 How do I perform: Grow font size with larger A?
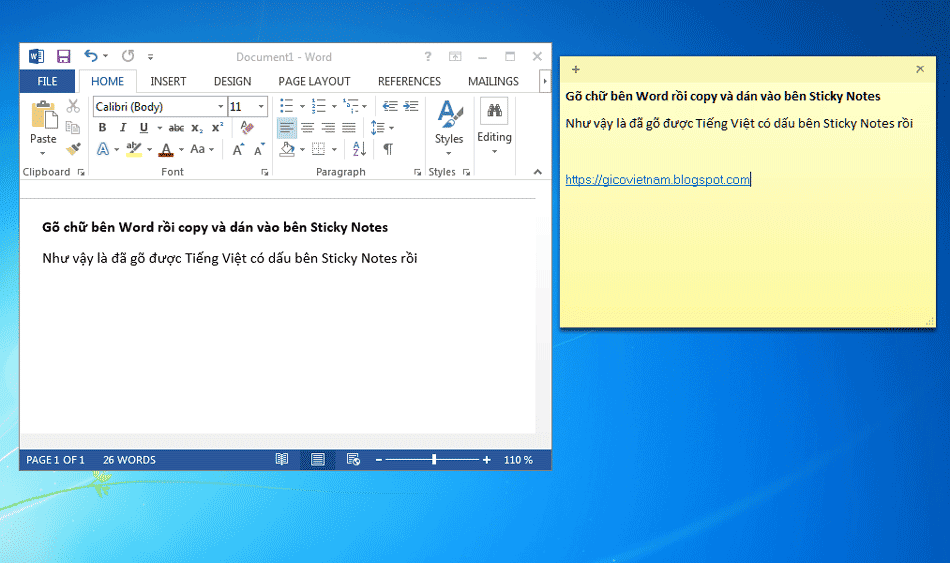pos(238,149)
